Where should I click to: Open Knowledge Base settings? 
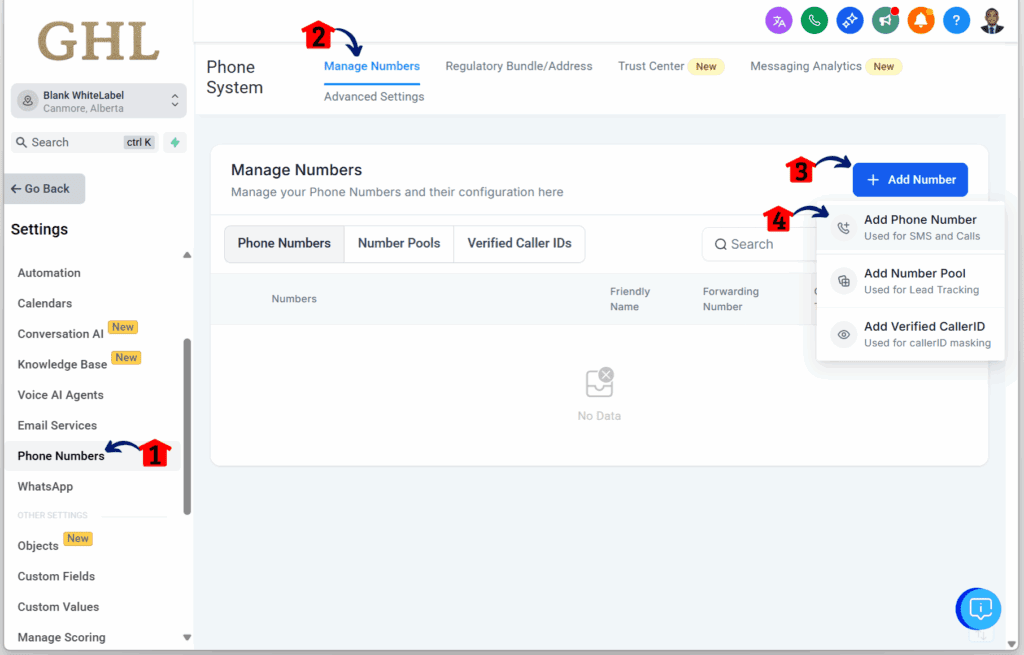62,364
